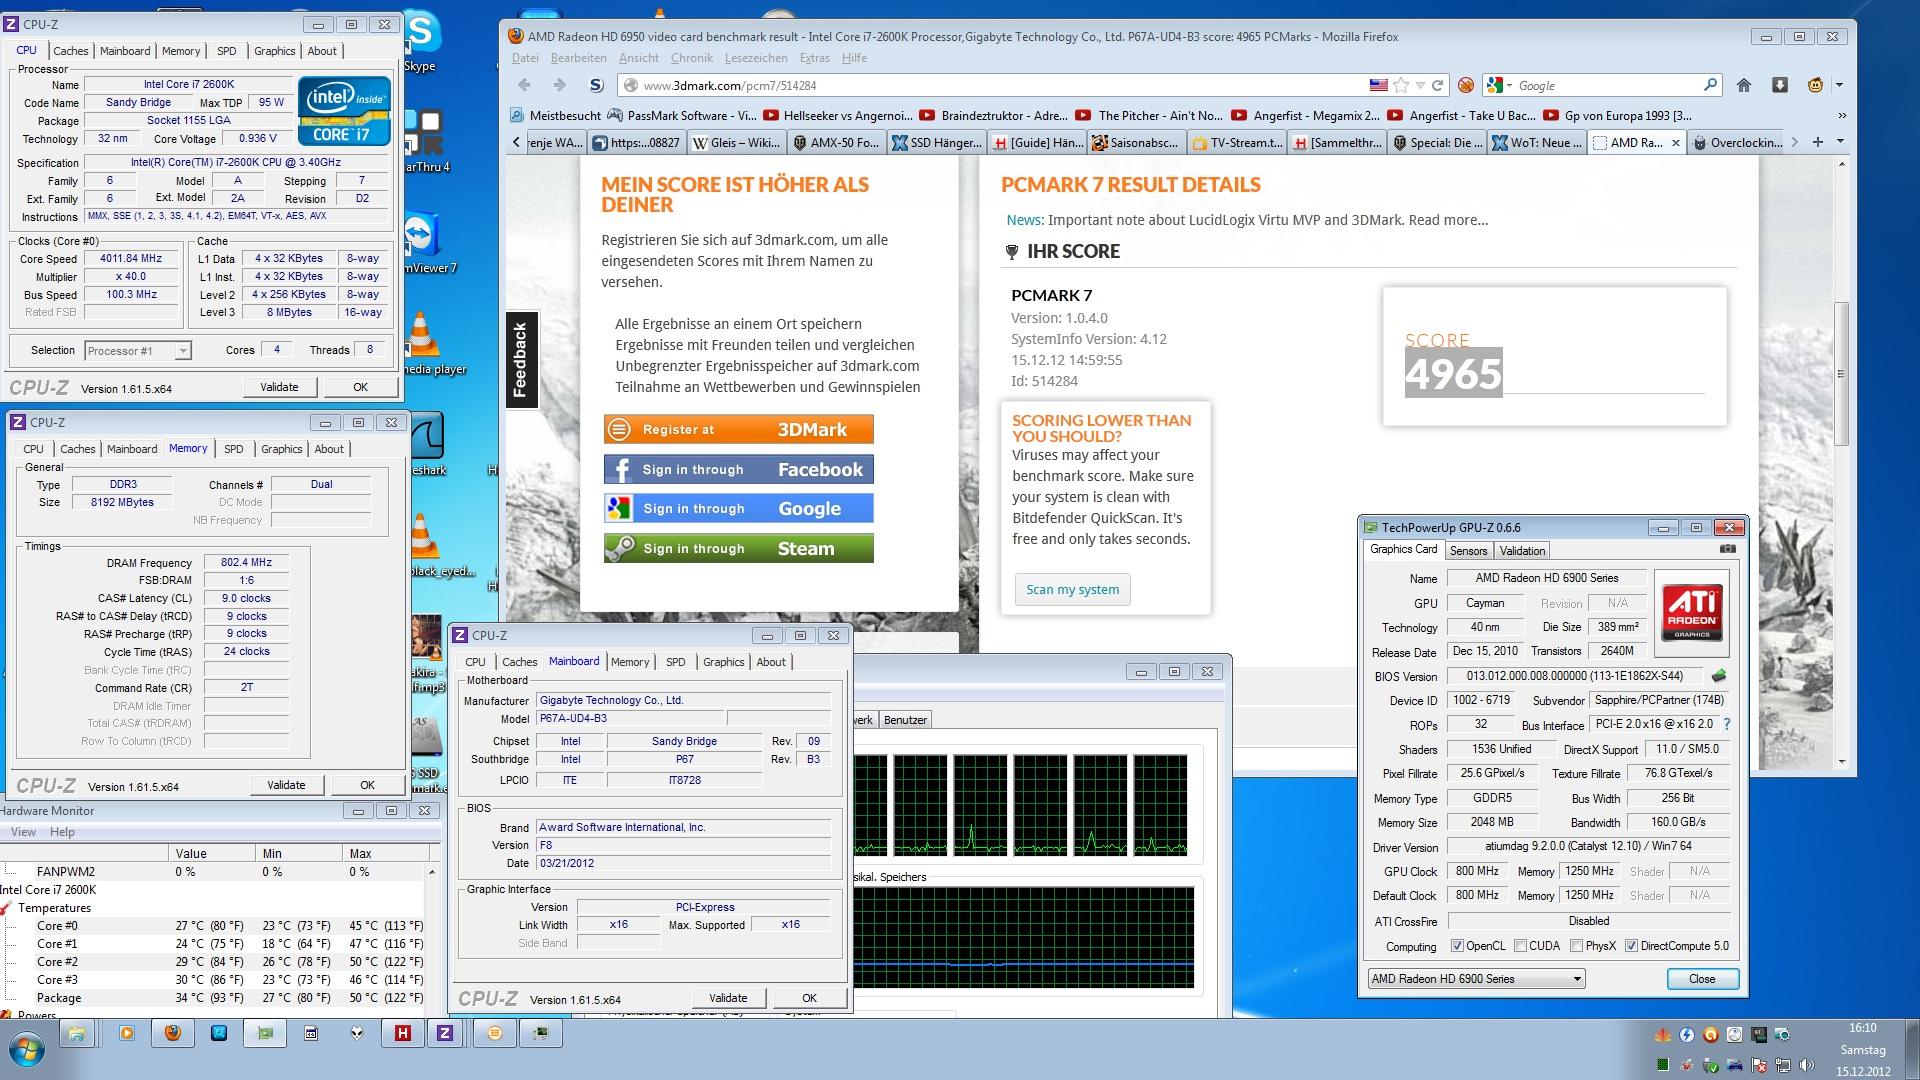Take GPU-Z screenshot with camera icon
Image resolution: width=1920 pixels, height=1080 pixels.
[1727, 549]
